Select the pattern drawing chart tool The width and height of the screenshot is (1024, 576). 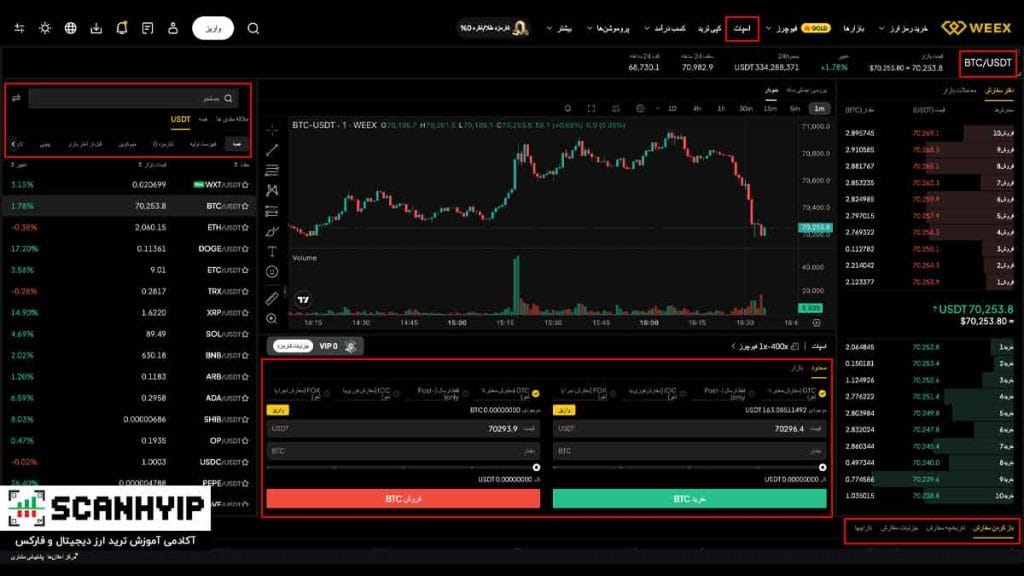tap(272, 191)
